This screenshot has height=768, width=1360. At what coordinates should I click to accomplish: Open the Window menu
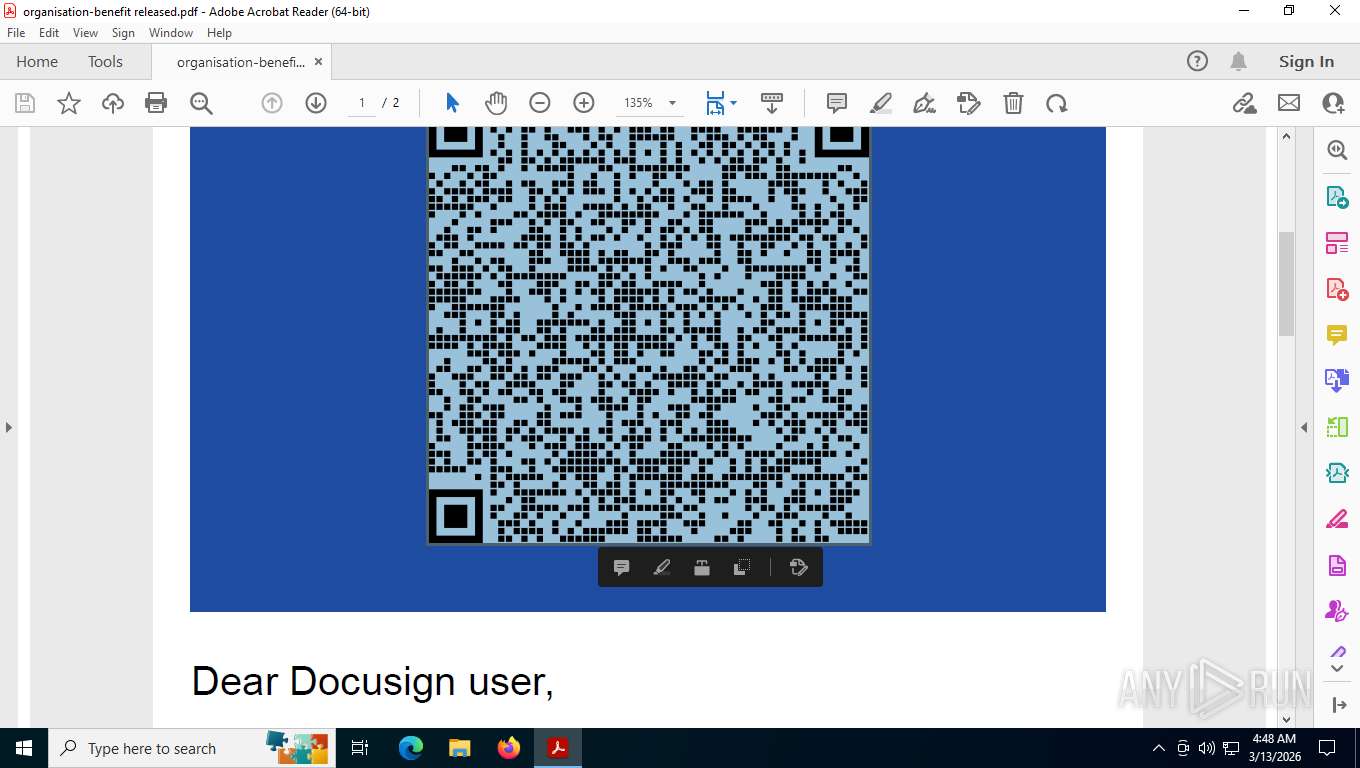(171, 33)
